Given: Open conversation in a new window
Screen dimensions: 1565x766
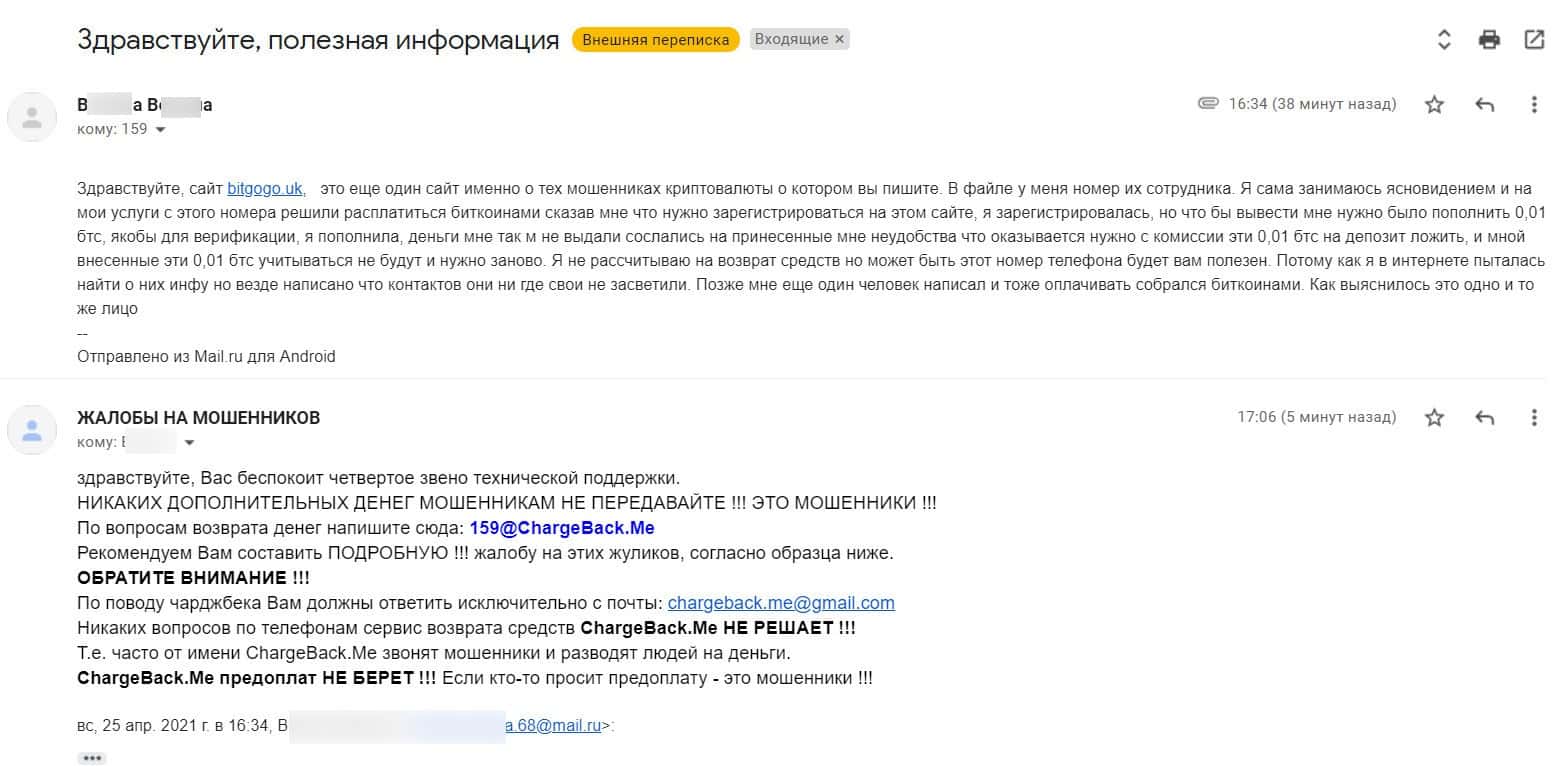Looking at the screenshot, I should click(1534, 40).
